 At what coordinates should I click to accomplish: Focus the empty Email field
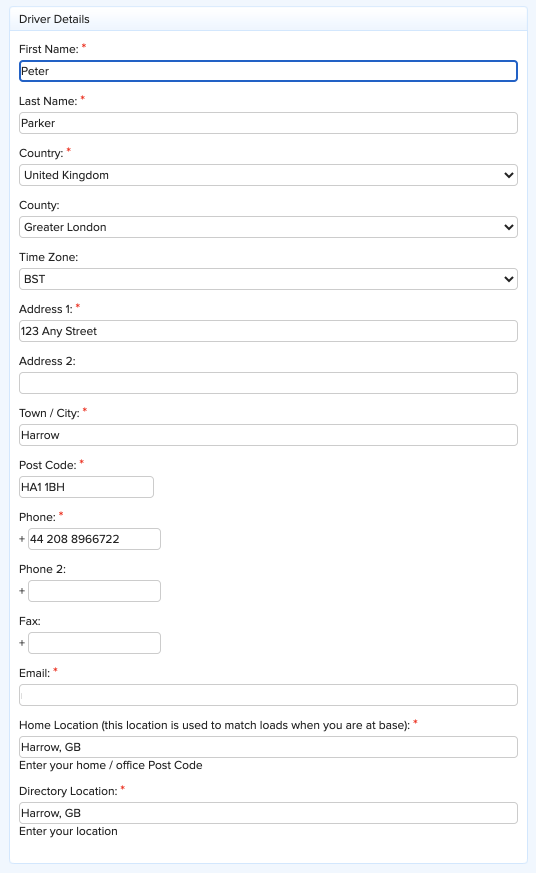[268, 695]
